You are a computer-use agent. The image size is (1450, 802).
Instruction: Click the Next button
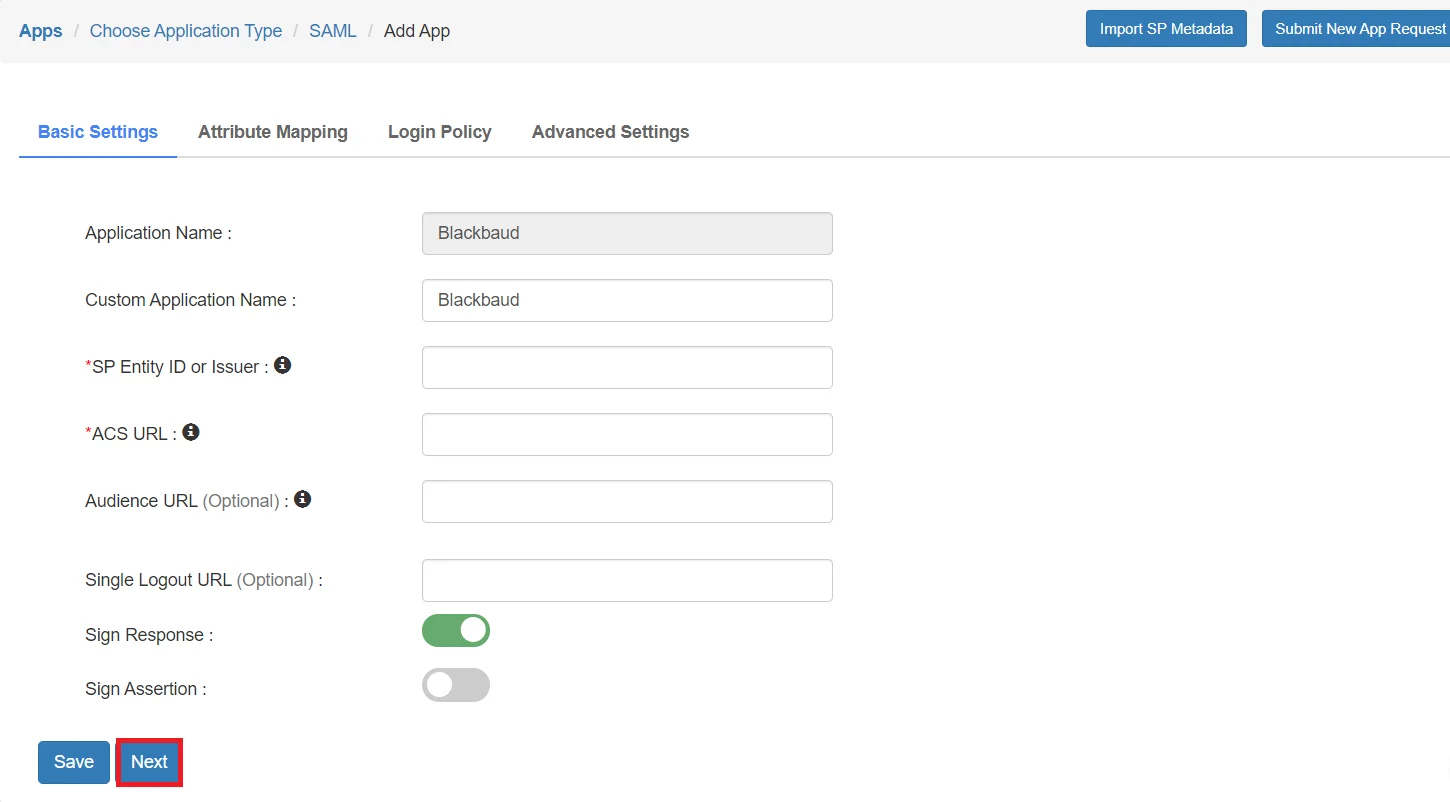149,762
